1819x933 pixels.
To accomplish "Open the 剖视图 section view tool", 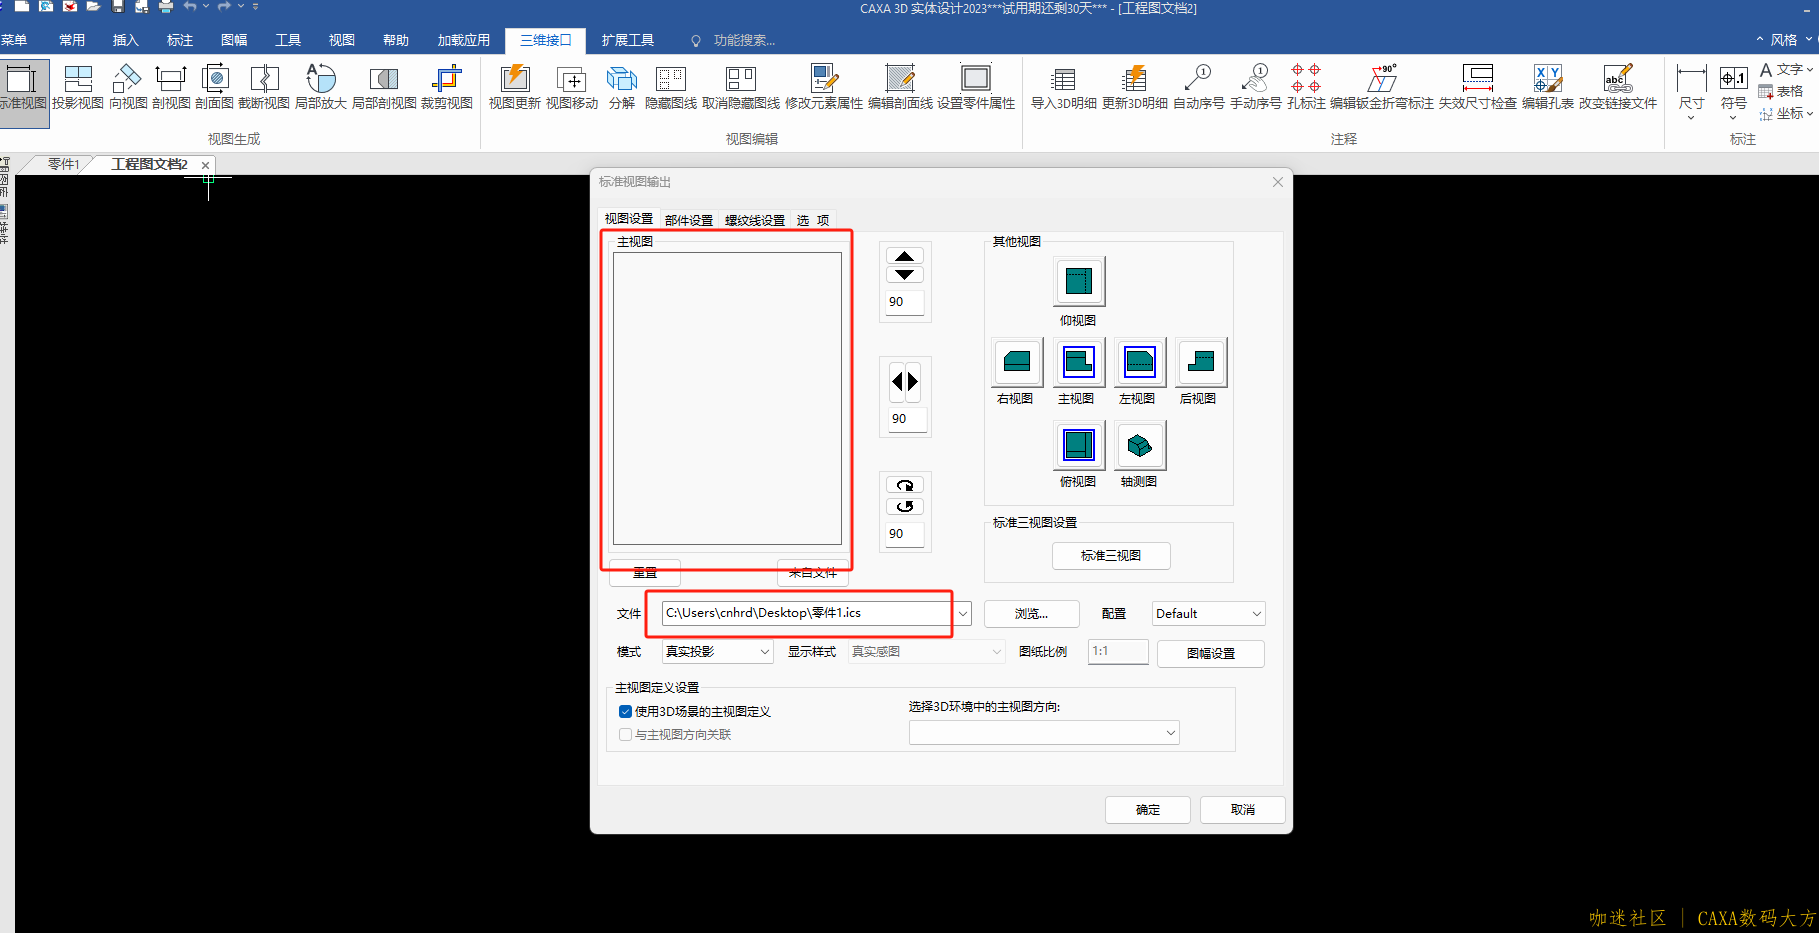I will (171, 88).
